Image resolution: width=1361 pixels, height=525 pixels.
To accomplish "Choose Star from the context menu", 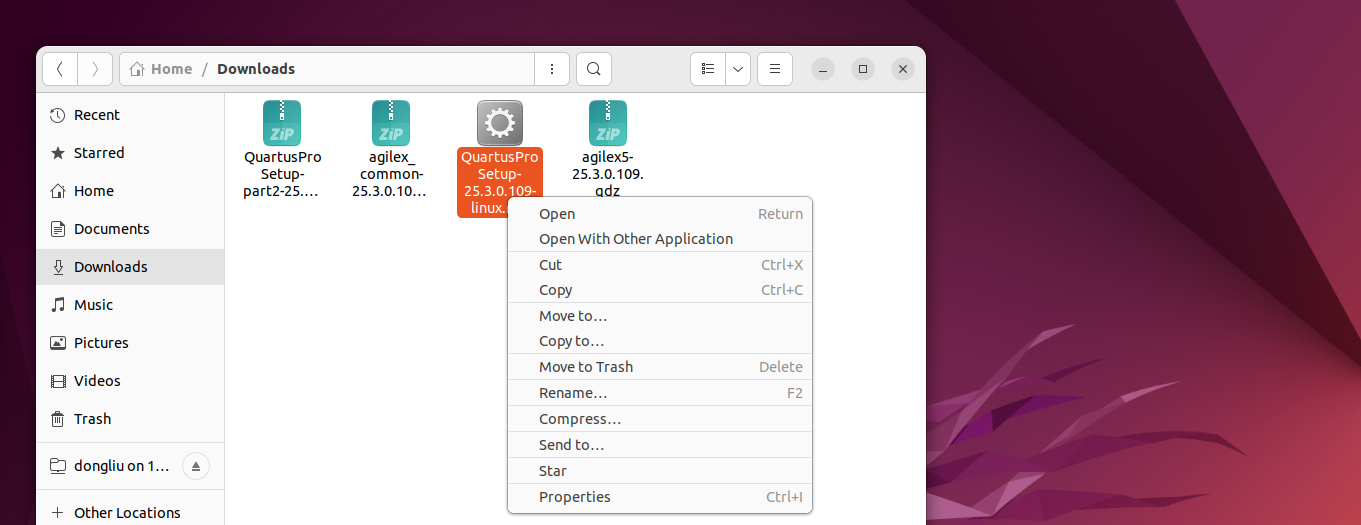I will [x=660, y=471].
